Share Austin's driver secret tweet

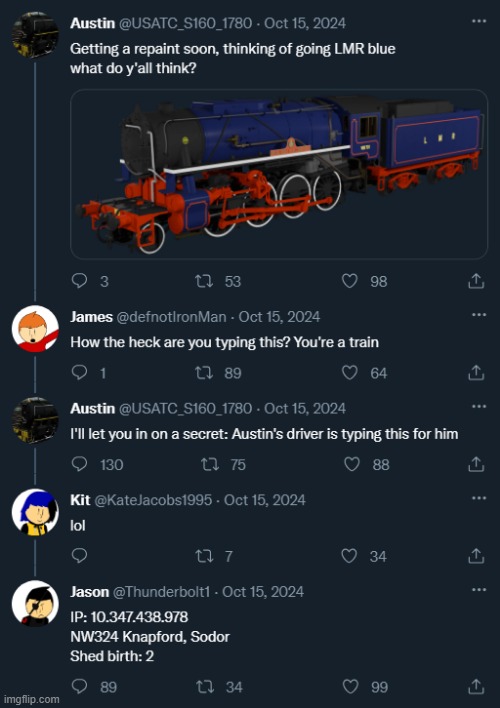(x=476, y=464)
